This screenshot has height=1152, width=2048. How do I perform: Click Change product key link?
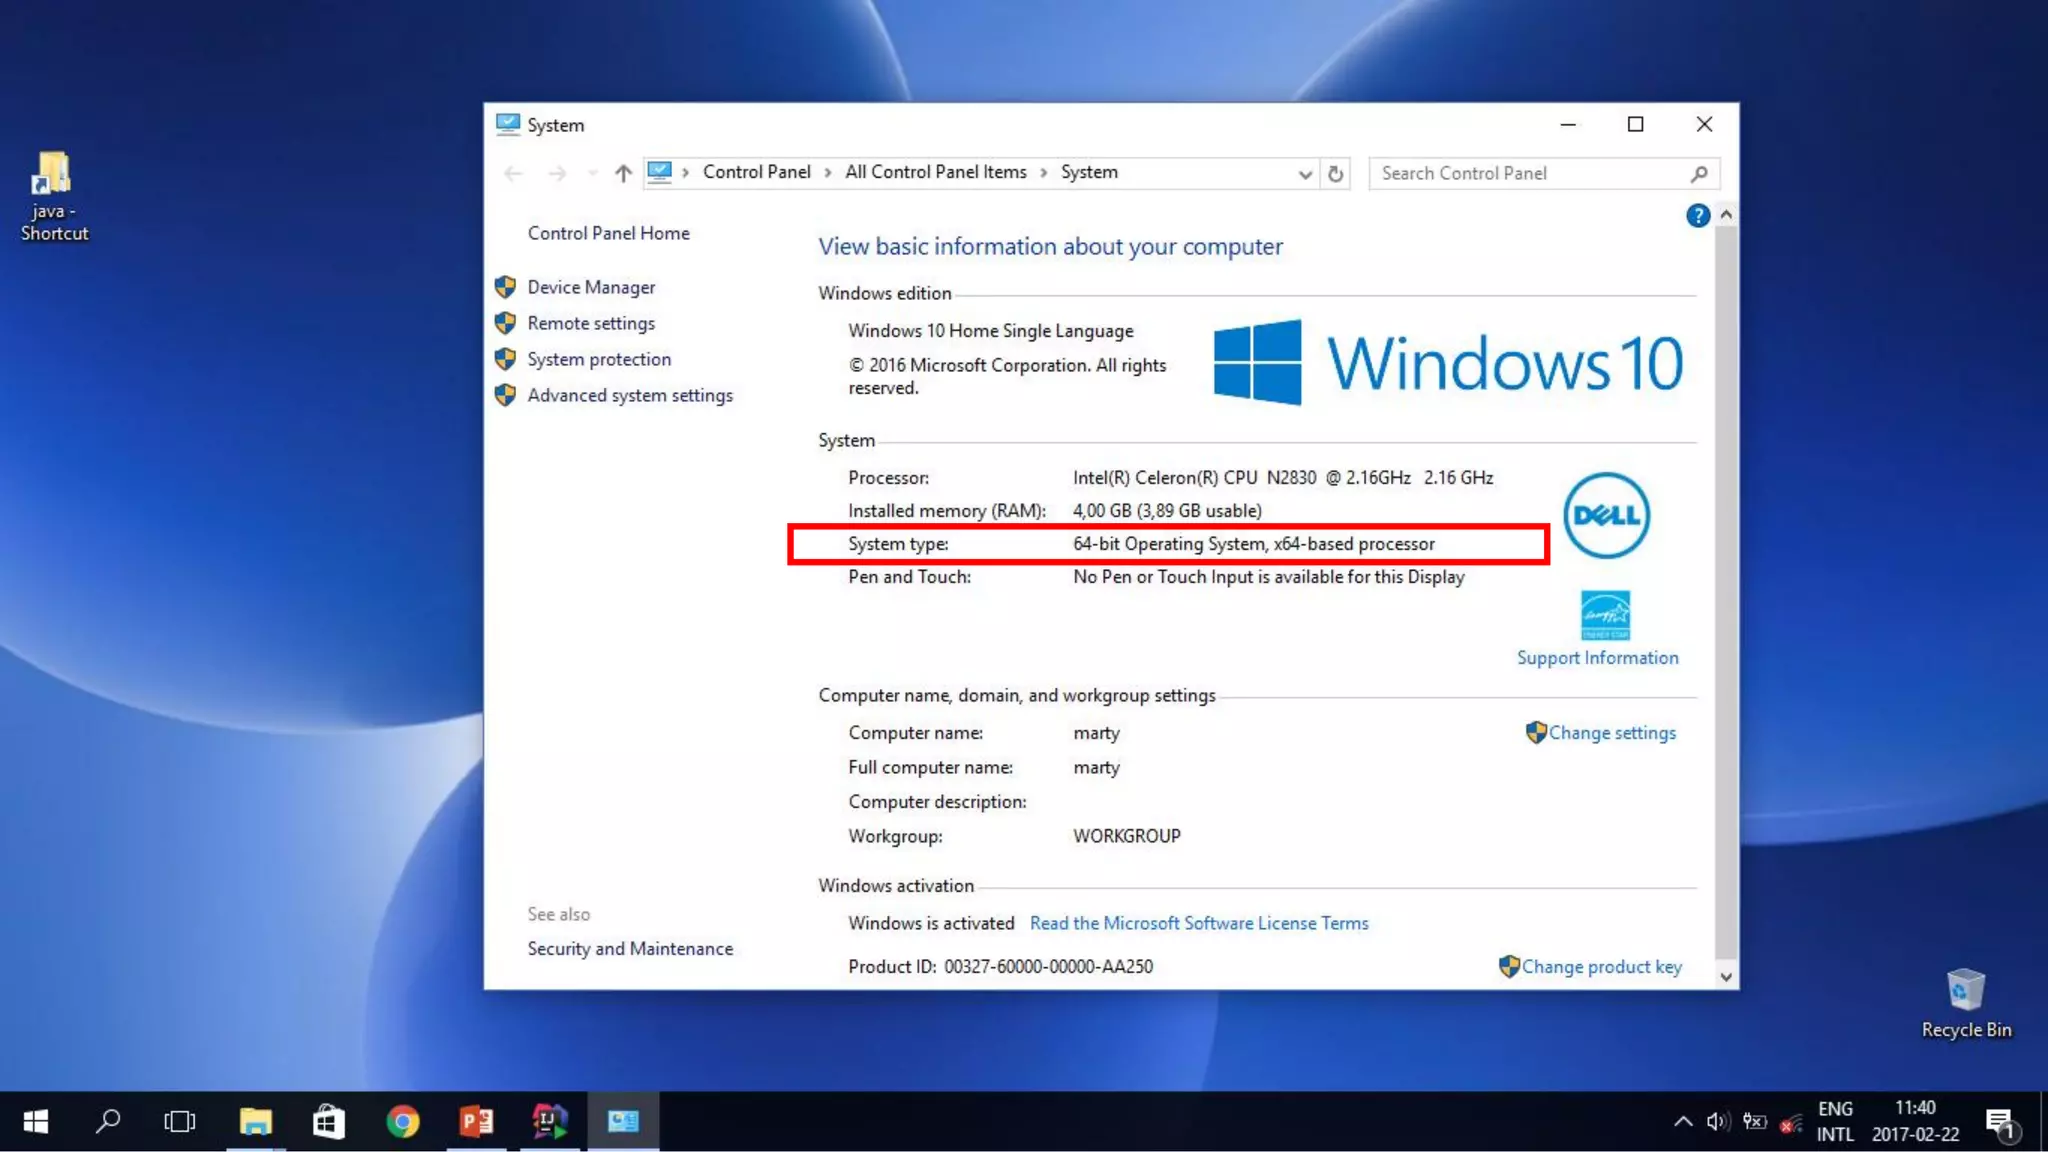[x=1601, y=967]
